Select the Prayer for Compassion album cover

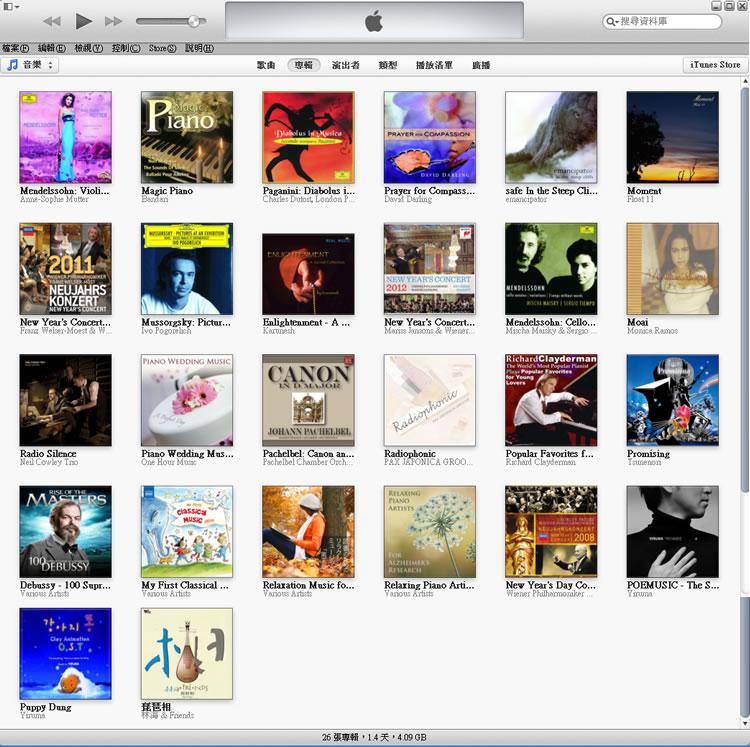[430, 137]
